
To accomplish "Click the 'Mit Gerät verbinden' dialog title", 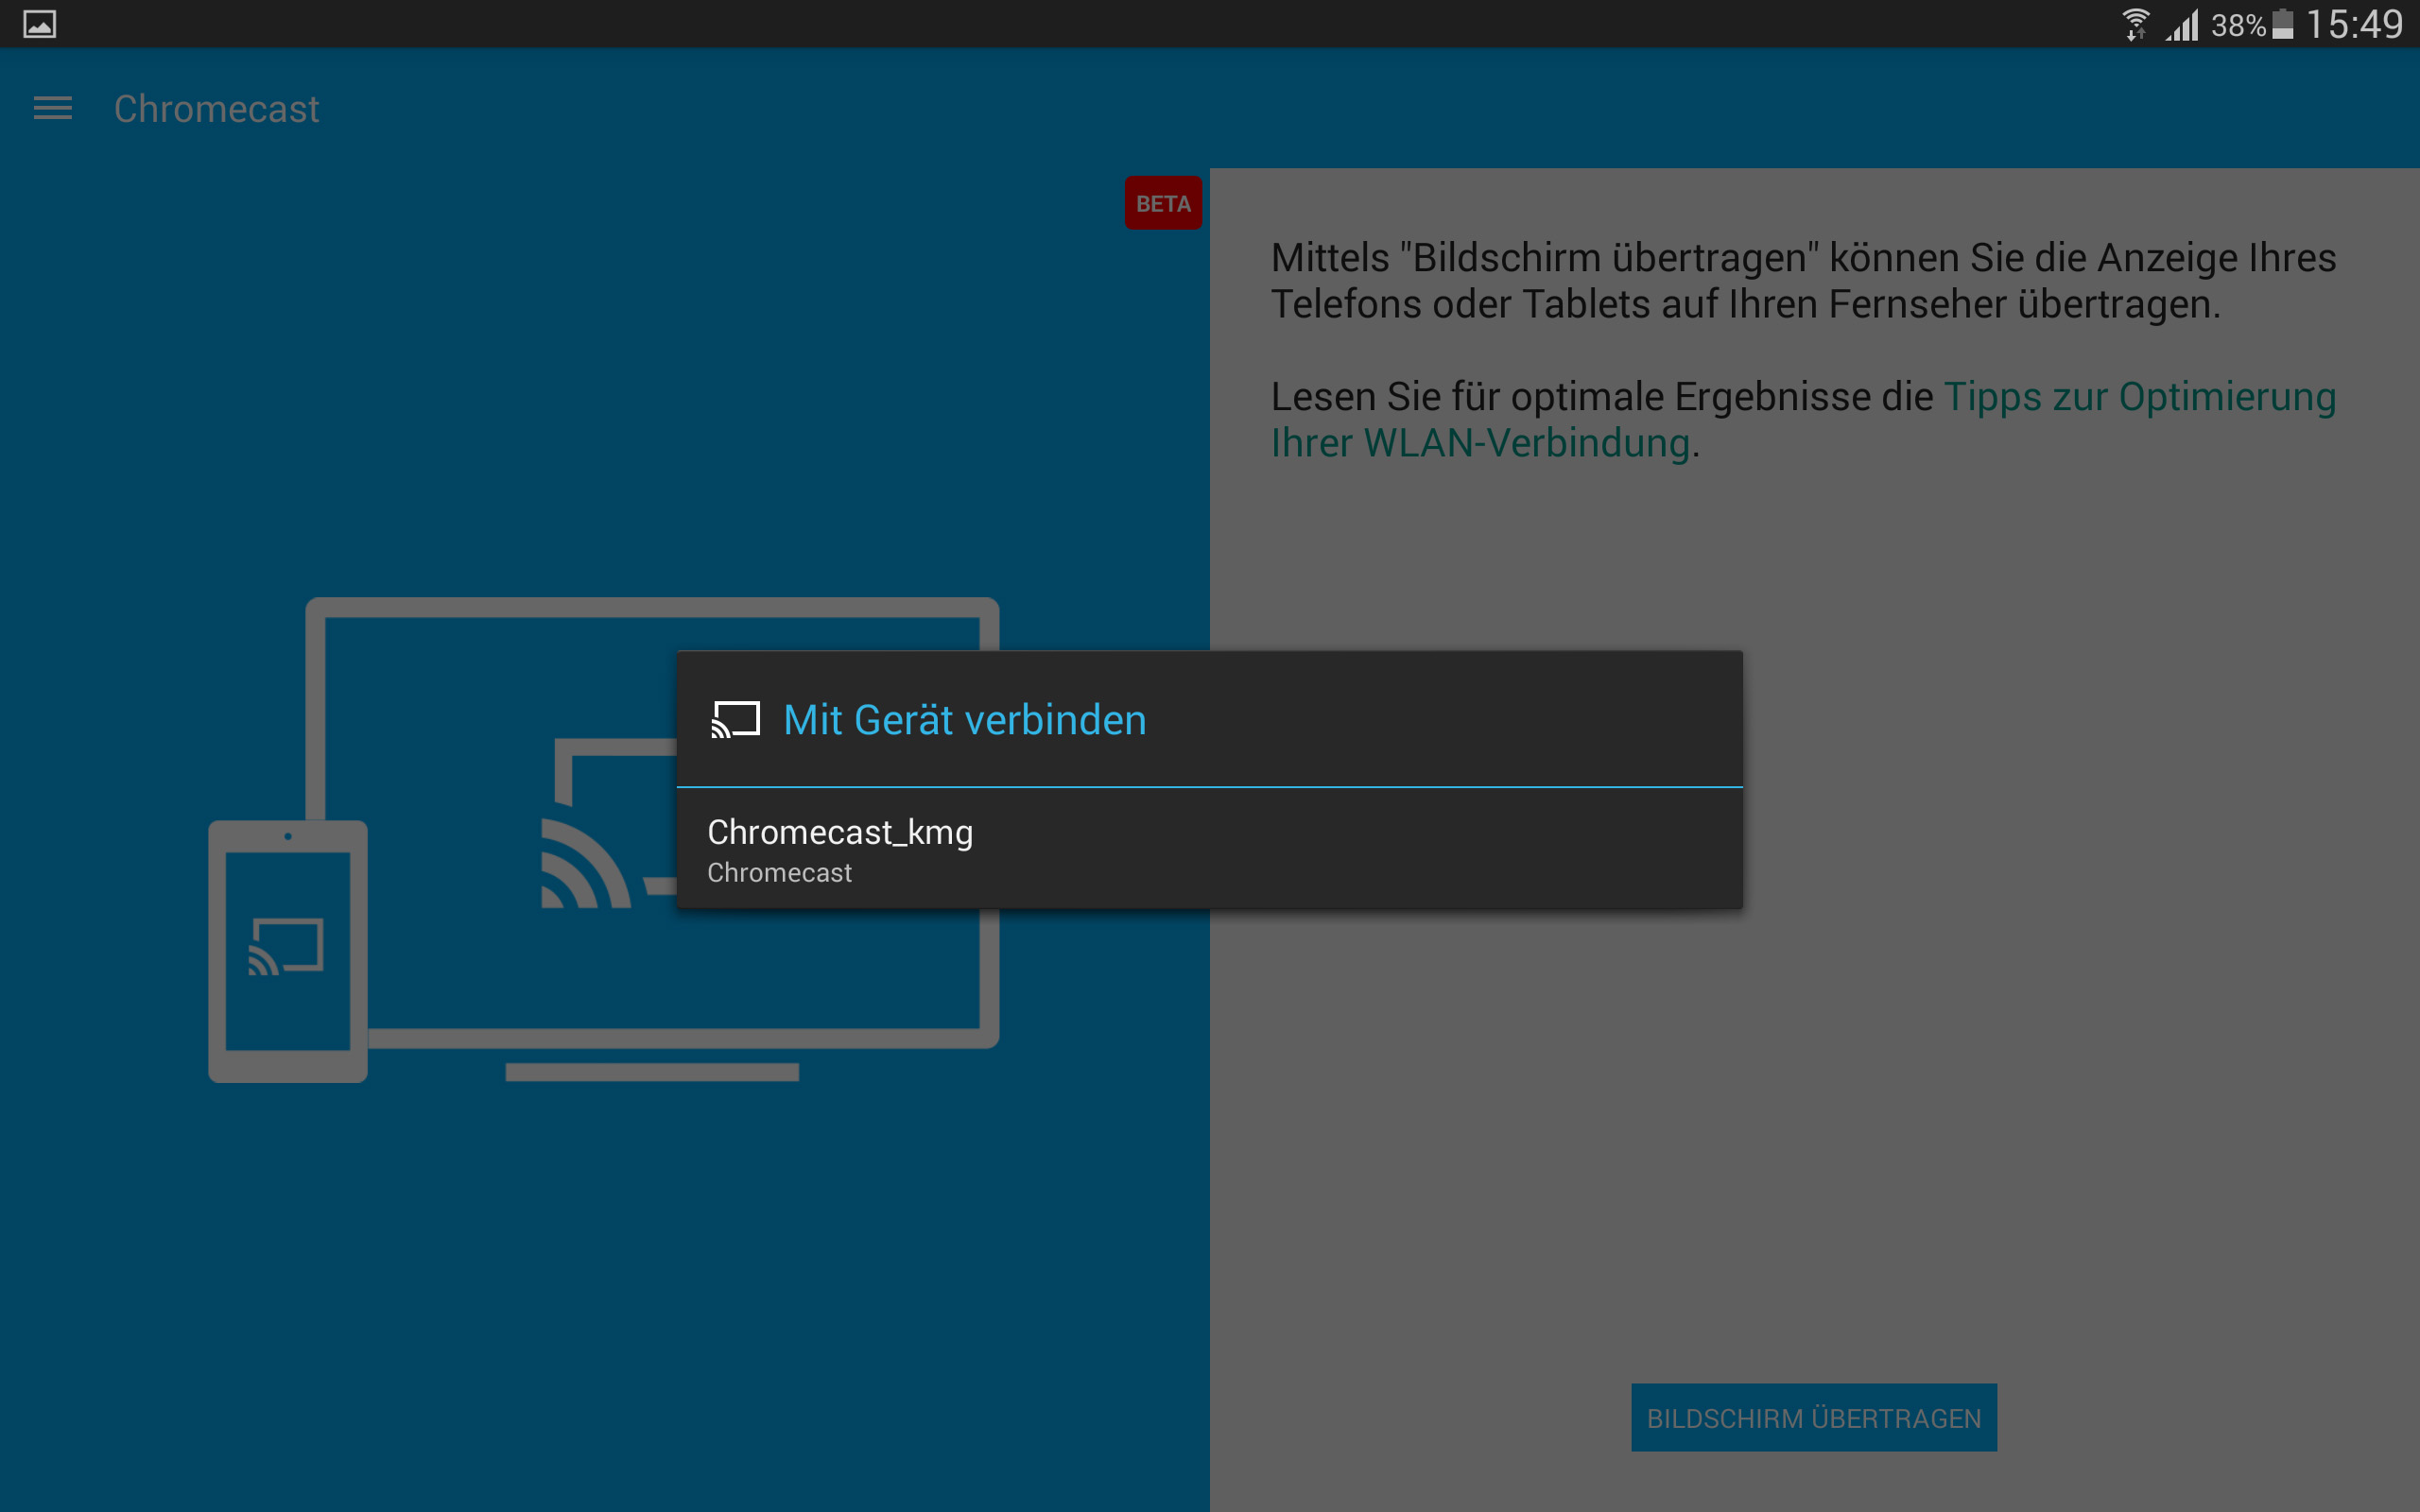I will pyautogui.click(x=964, y=720).
